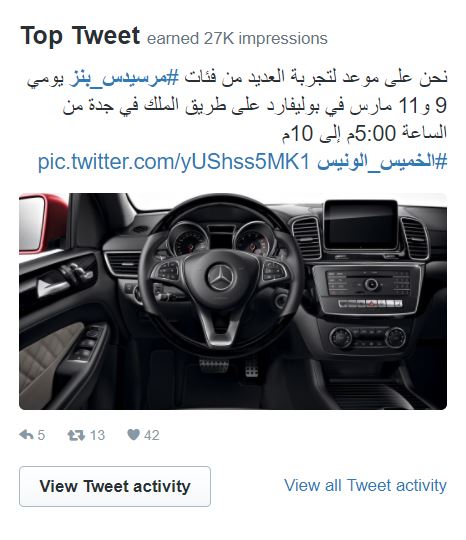Viewport: 466px width, 540px height.
Task: Open View all Tweet activity link
Action: click(365, 485)
